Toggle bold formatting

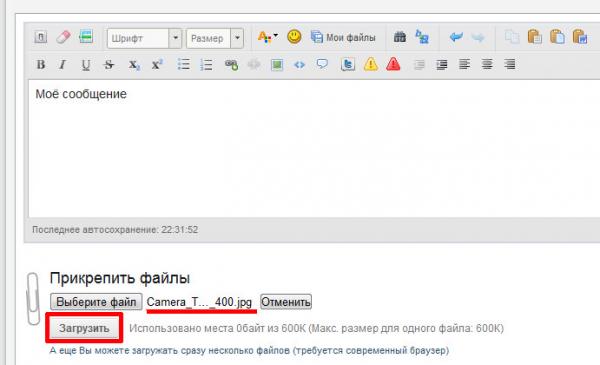click(41, 65)
